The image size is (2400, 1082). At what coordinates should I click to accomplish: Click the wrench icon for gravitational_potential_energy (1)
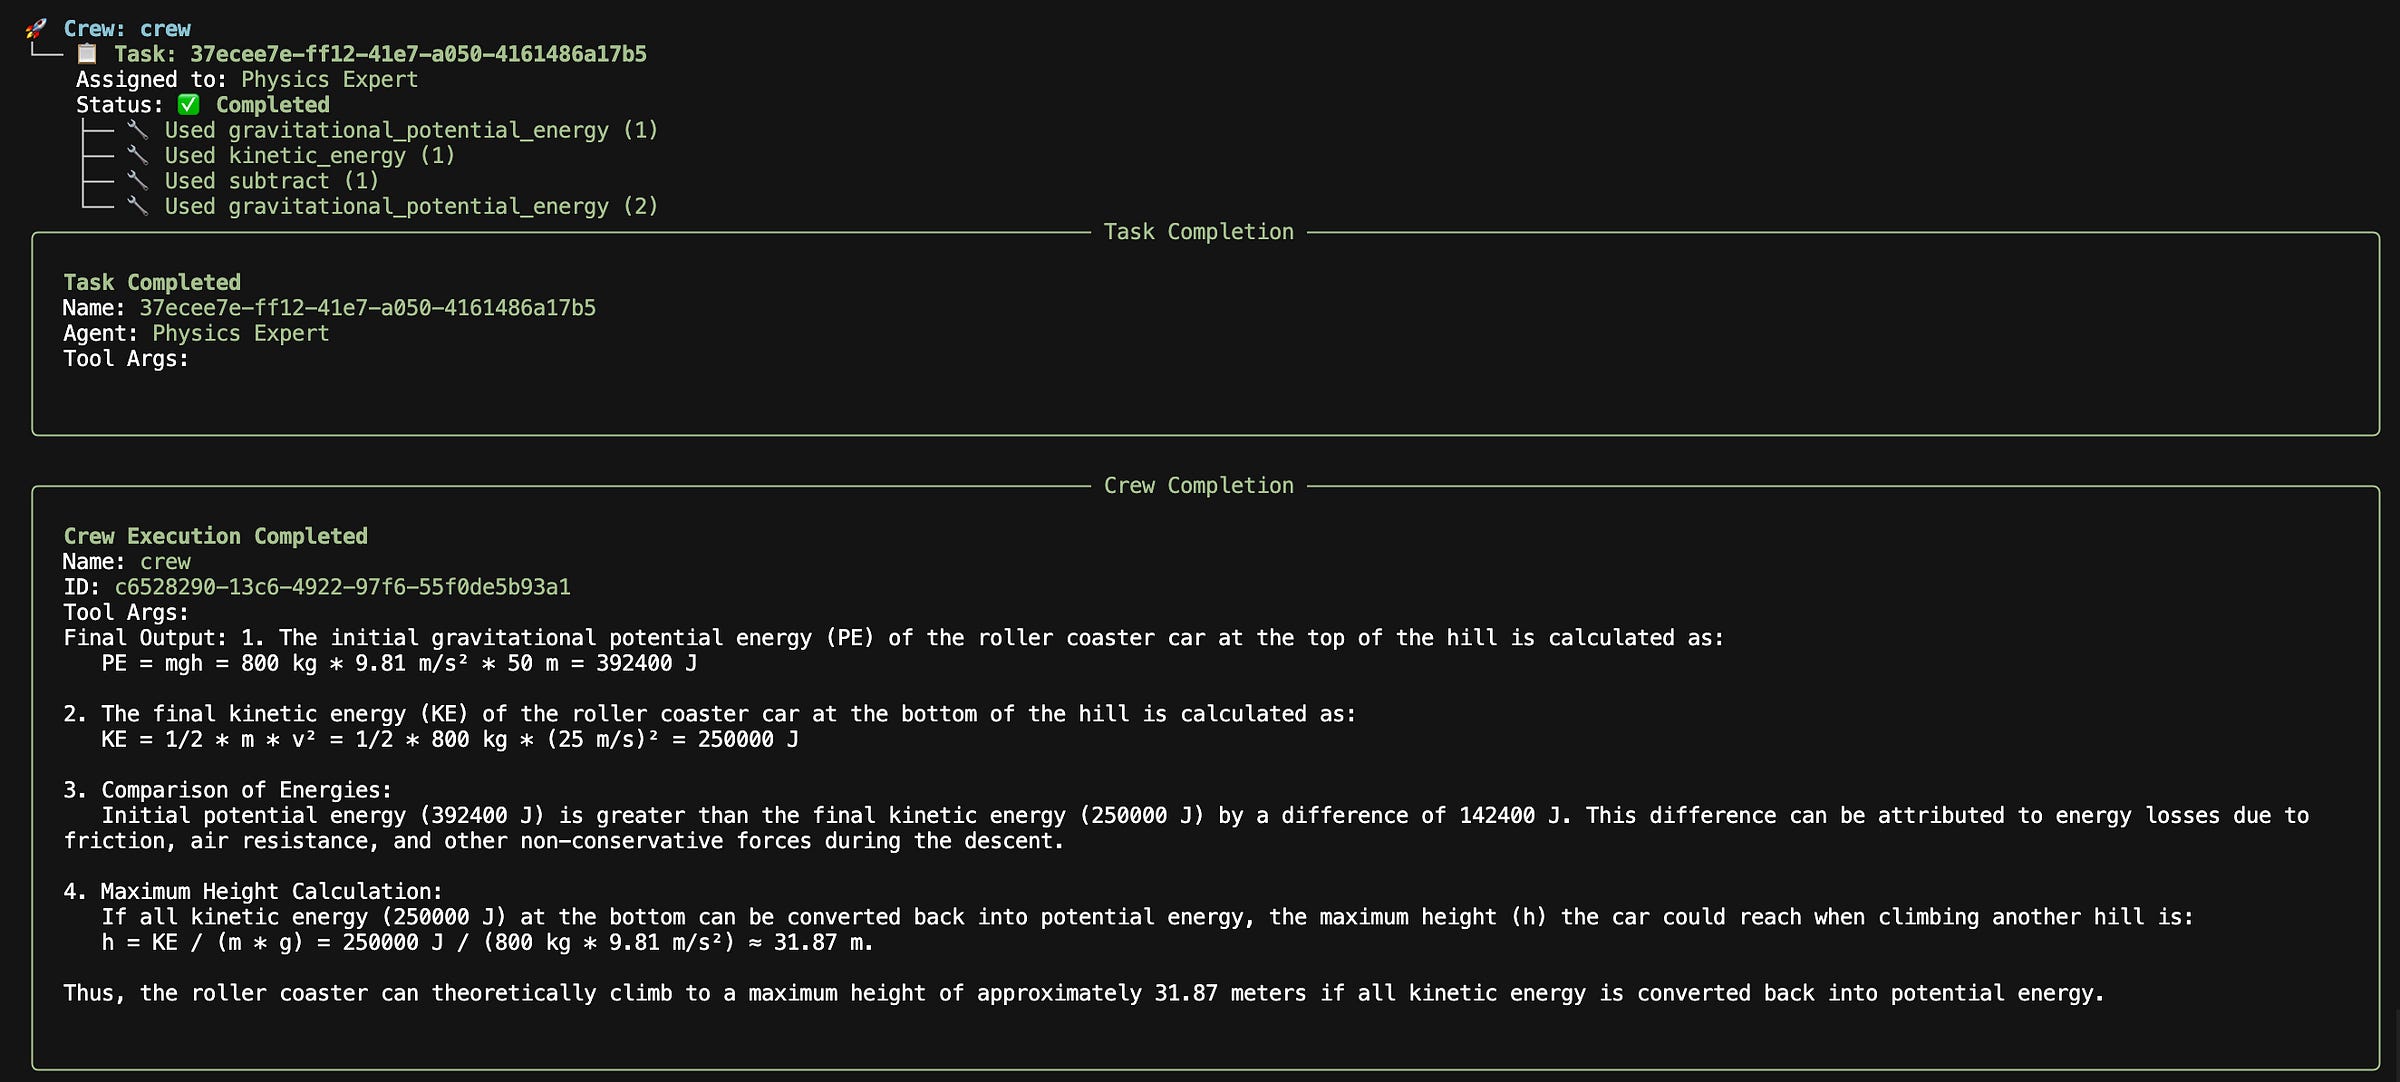tap(137, 130)
